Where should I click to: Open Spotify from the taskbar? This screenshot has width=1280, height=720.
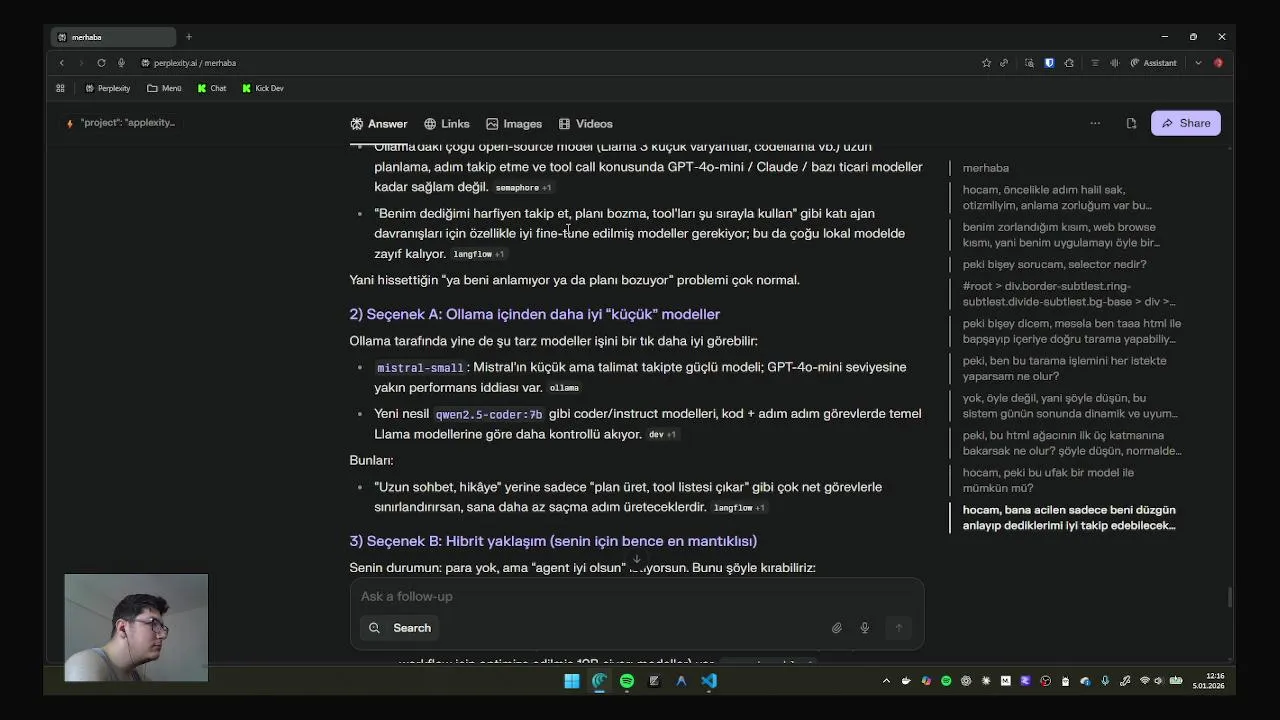(627, 681)
